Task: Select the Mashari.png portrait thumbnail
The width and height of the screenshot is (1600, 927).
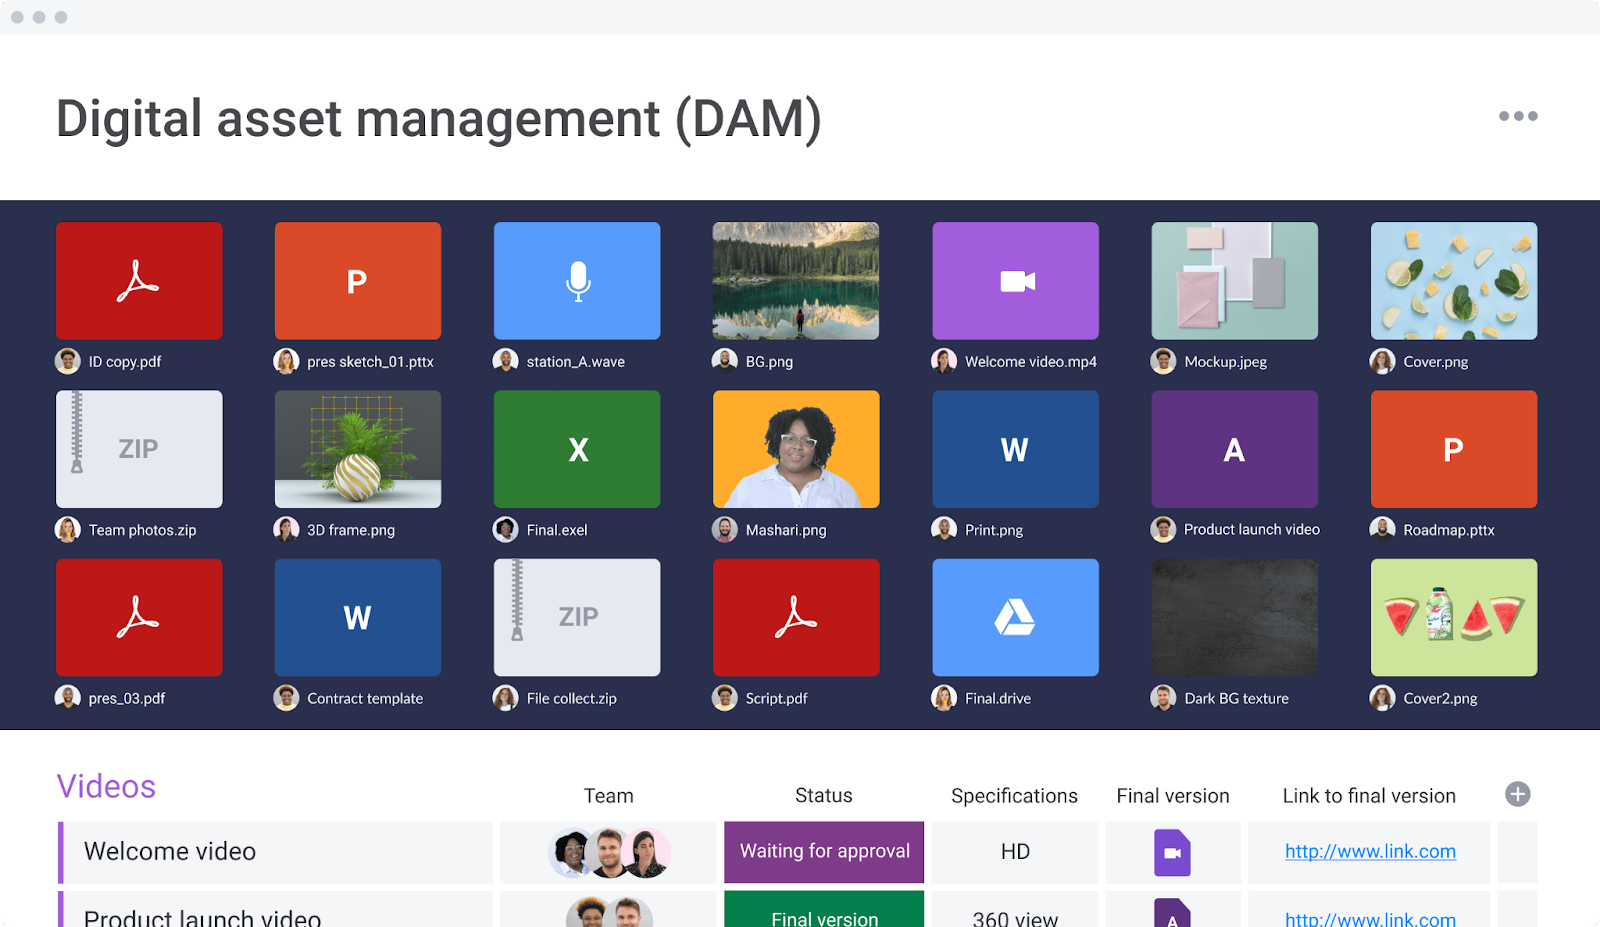Action: click(x=796, y=449)
